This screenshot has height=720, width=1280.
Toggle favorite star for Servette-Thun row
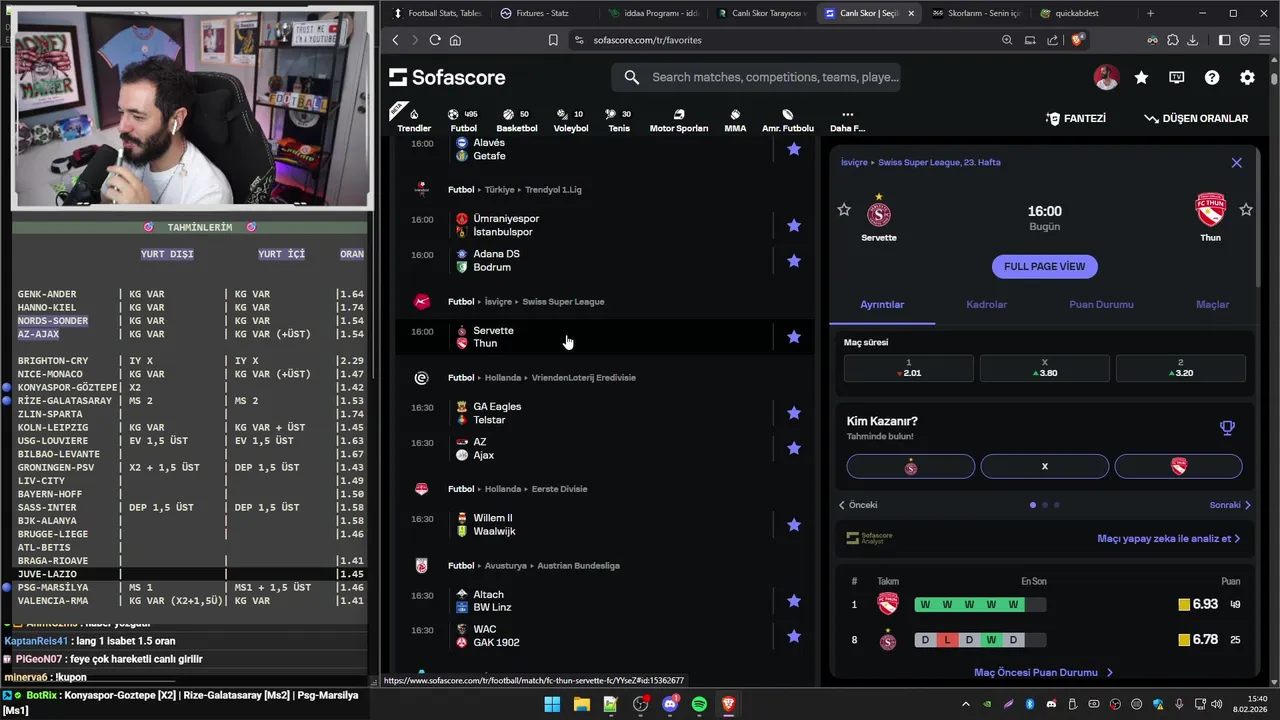click(x=794, y=337)
